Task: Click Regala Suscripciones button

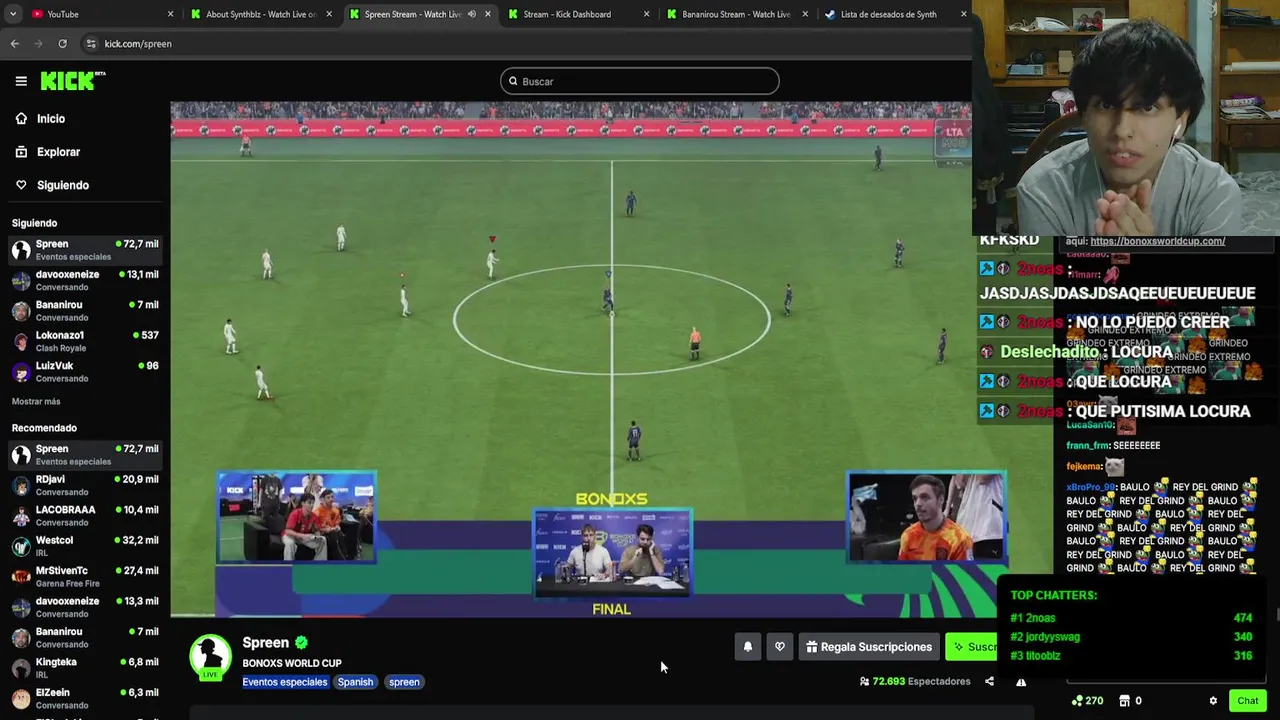Action: click(x=869, y=647)
